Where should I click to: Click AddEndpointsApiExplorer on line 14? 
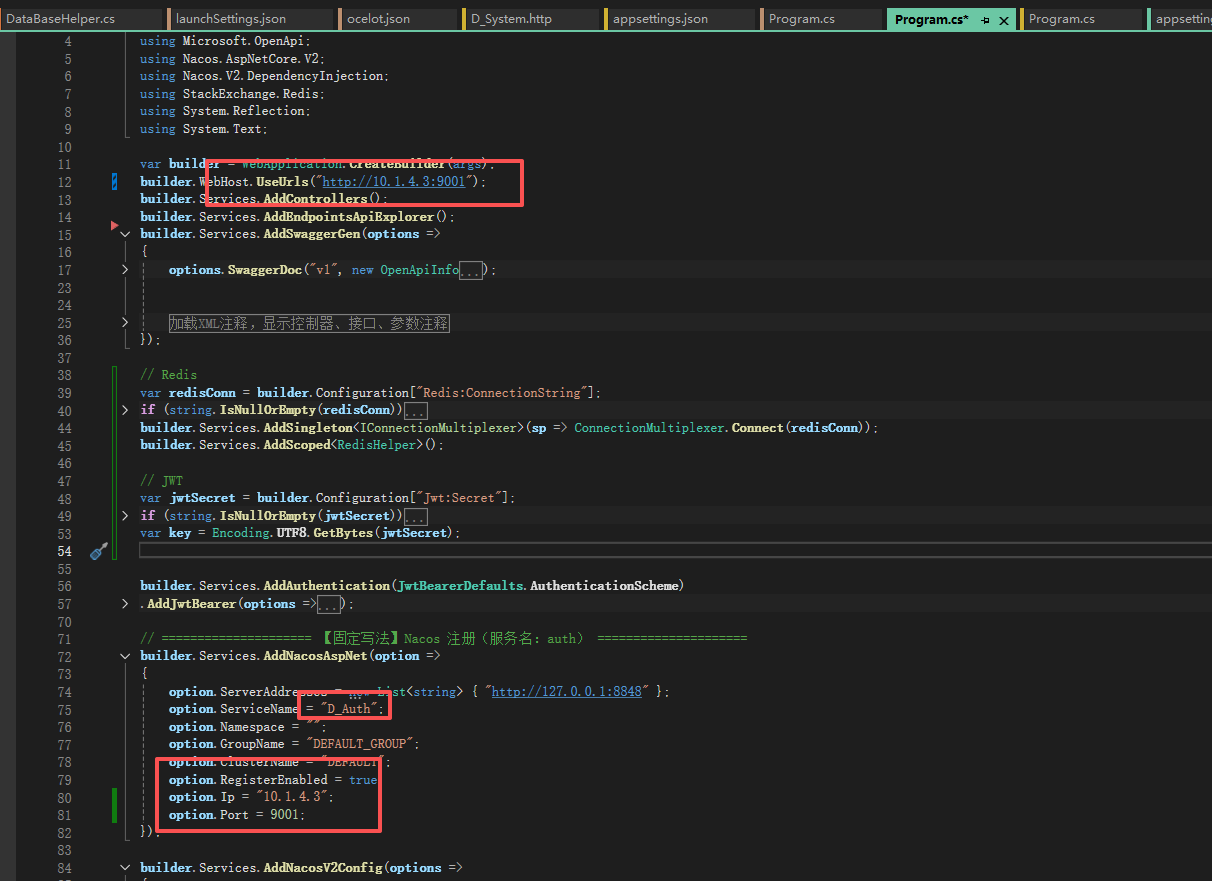pyautogui.click(x=348, y=217)
